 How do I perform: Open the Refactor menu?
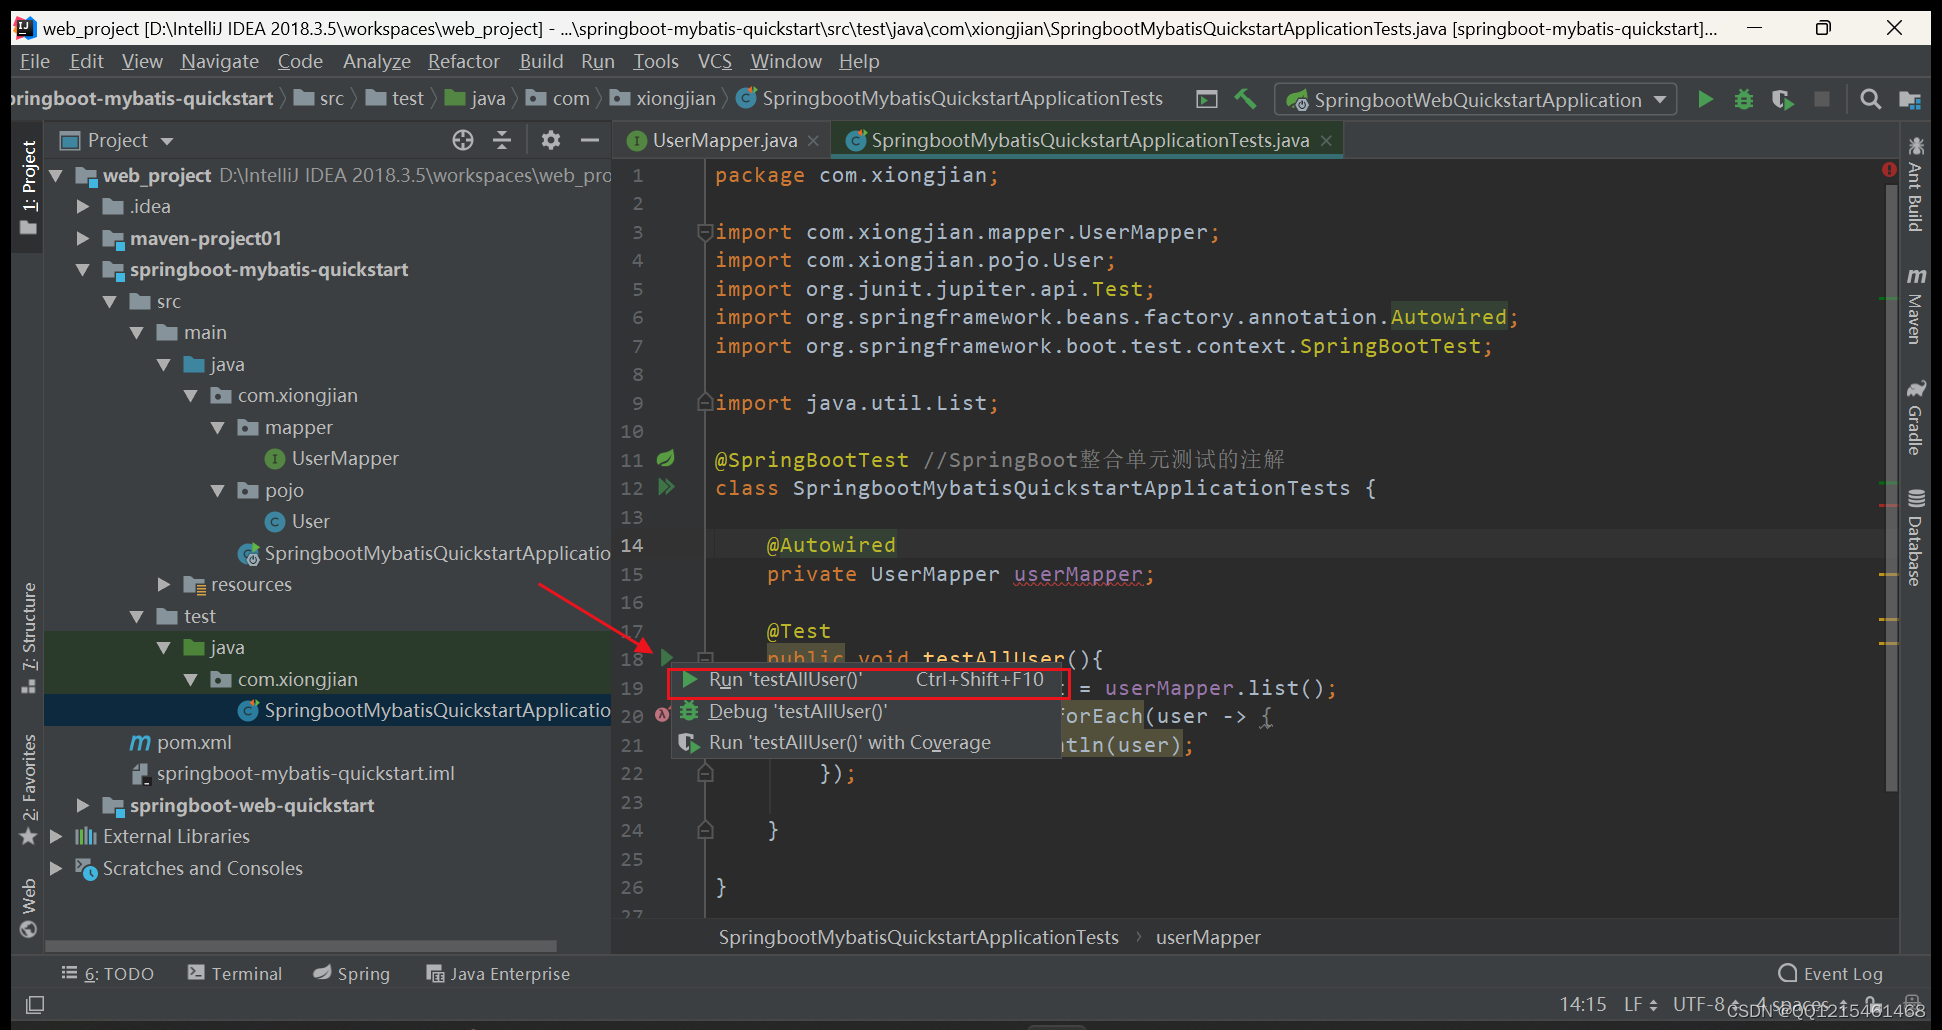coord(463,61)
